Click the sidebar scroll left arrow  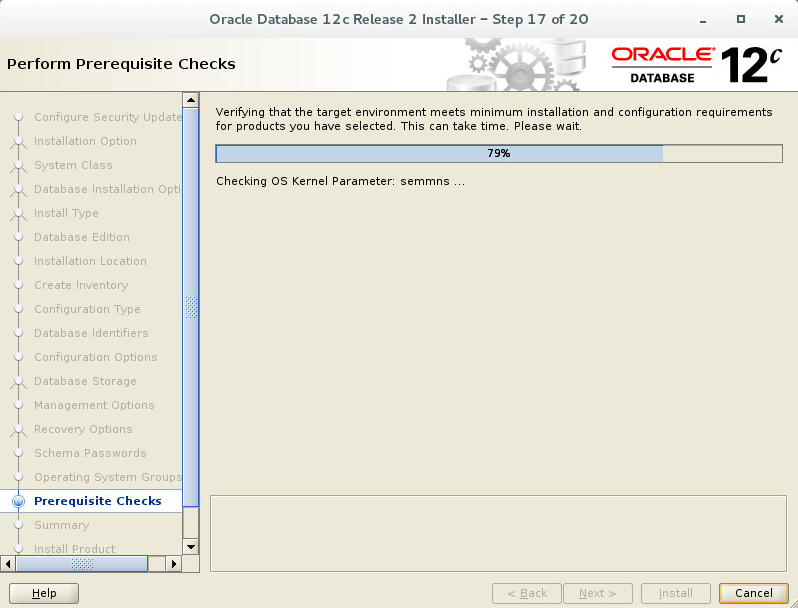click(x=8, y=563)
